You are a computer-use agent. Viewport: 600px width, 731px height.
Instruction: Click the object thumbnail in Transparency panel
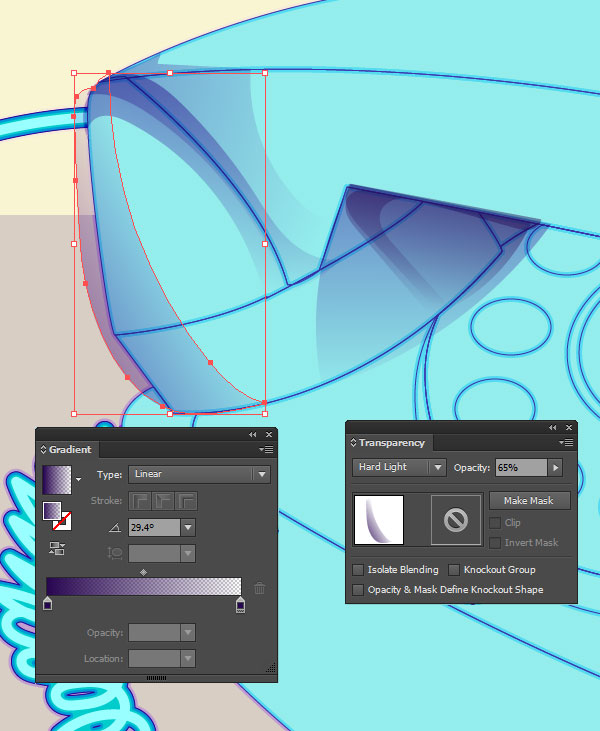pos(379,520)
